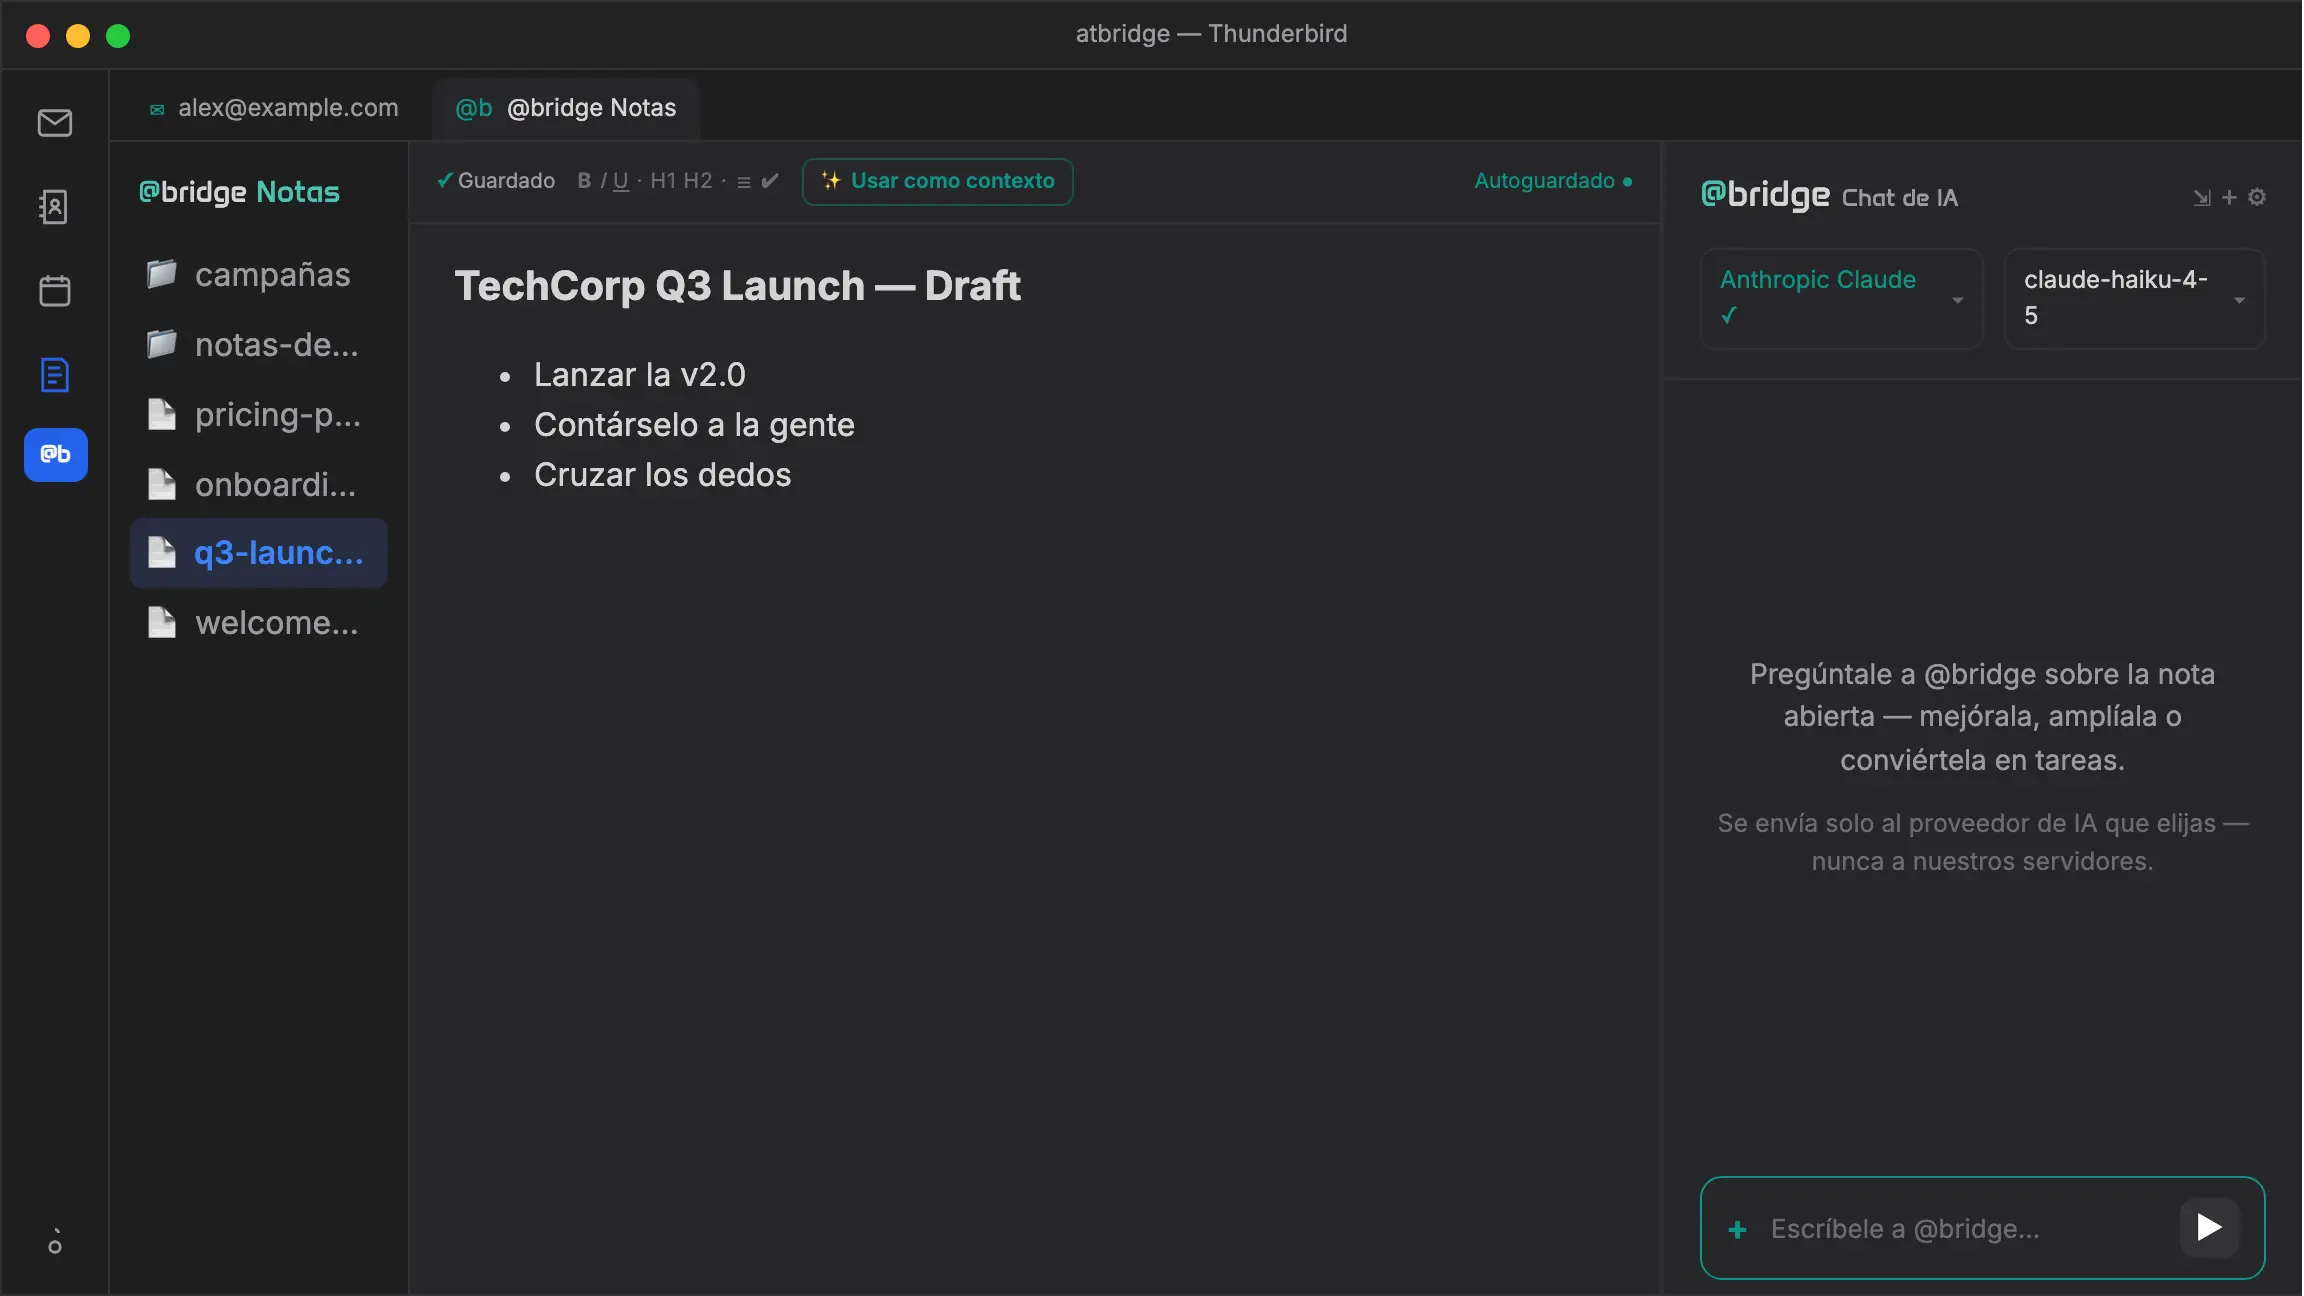2304x1296 pixels.
Task: Send the message with the play button
Action: coord(2210,1228)
